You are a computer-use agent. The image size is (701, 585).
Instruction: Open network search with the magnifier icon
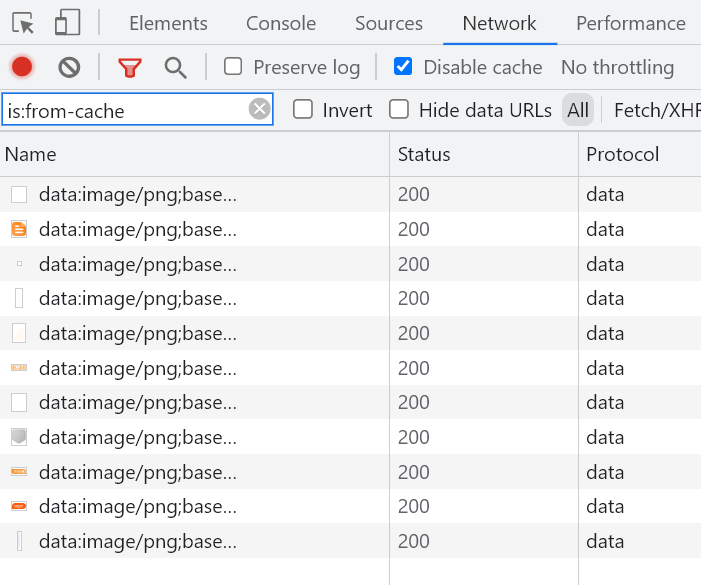[175, 68]
